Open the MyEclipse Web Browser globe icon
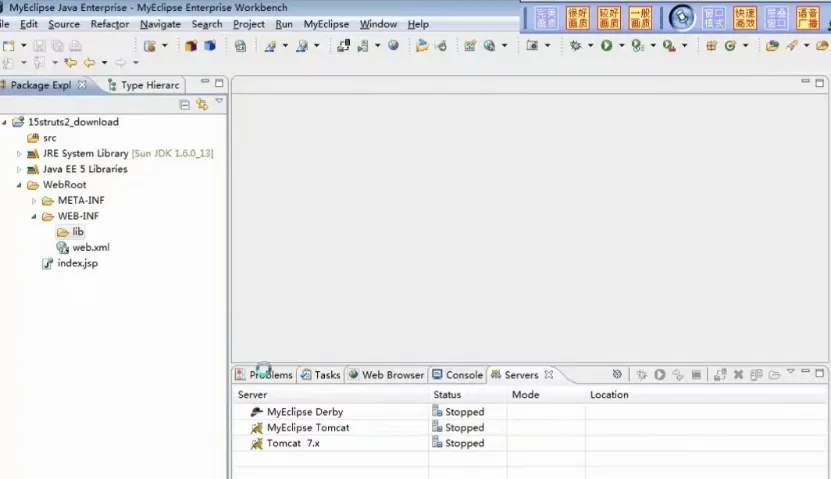Screen dimensions: 831x479 point(393,46)
